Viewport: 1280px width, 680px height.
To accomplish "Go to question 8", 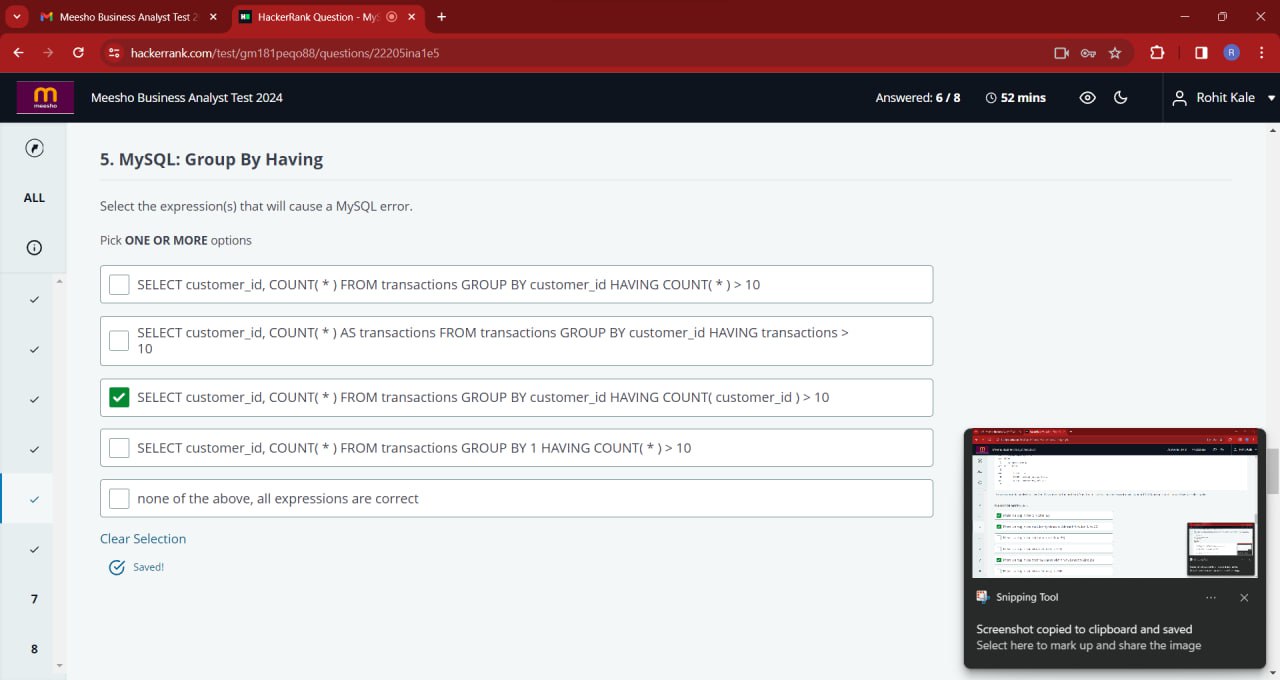I will click(34, 648).
